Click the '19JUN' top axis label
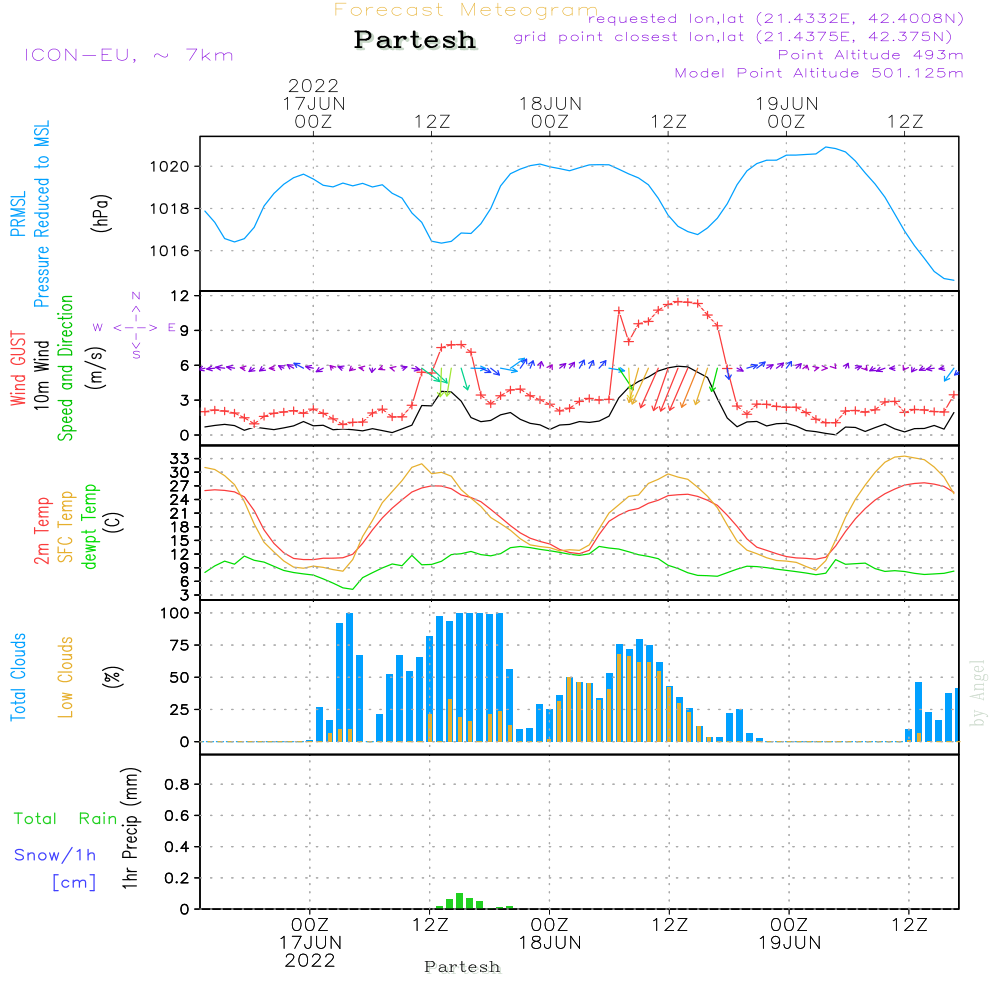Viewport: 1000px width, 1000px height. click(x=787, y=104)
